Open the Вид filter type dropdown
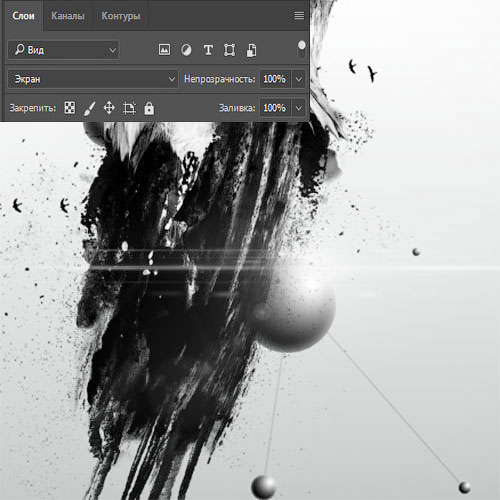Screen dimensions: 500x500 (x=63, y=50)
